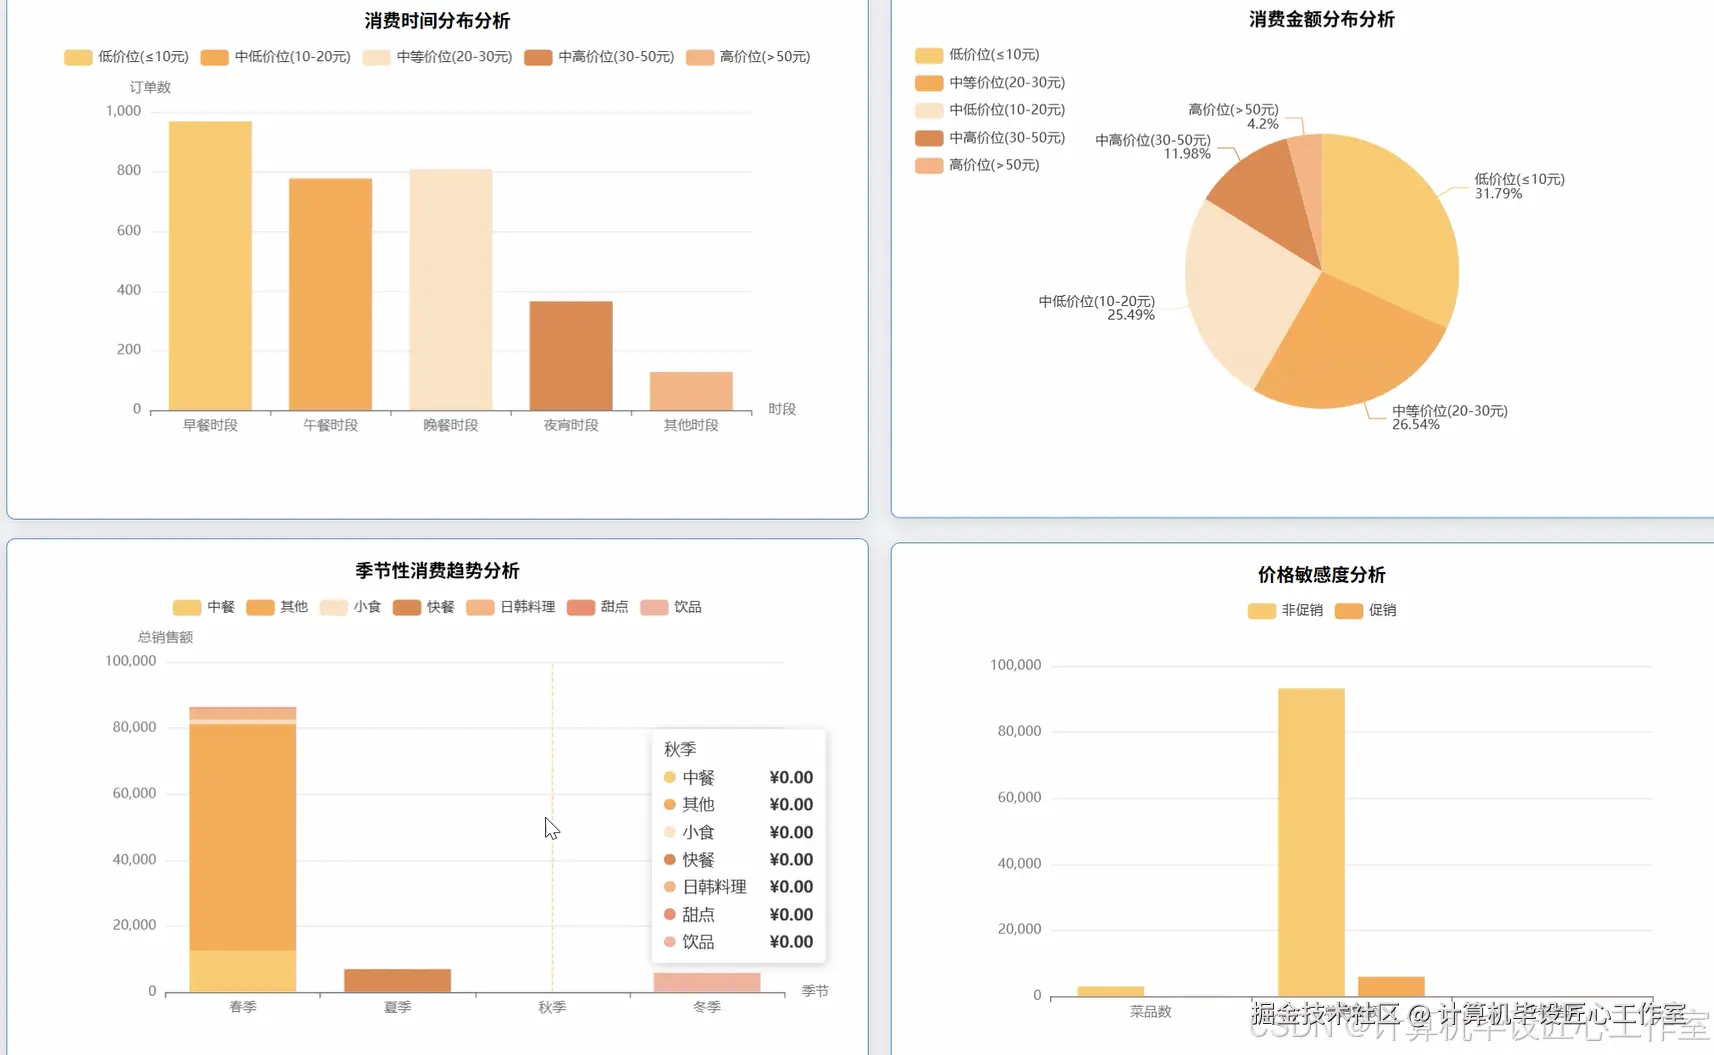The image size is (1714, 1055).
Task: Click the 夏季 bar in seasonal chart
Action: pos(398,981)
